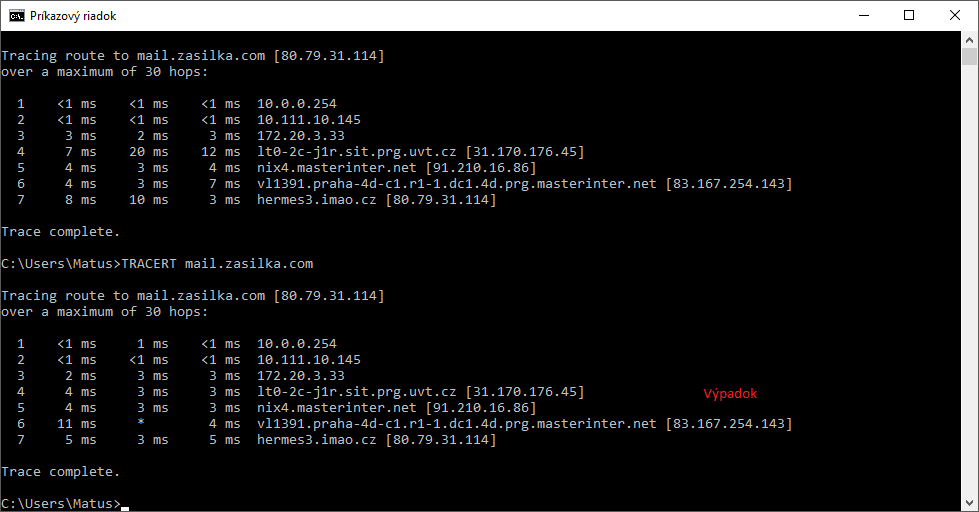Maximize the command prompt window
Viewport: 979px width, 512px height.
point(908,15)
